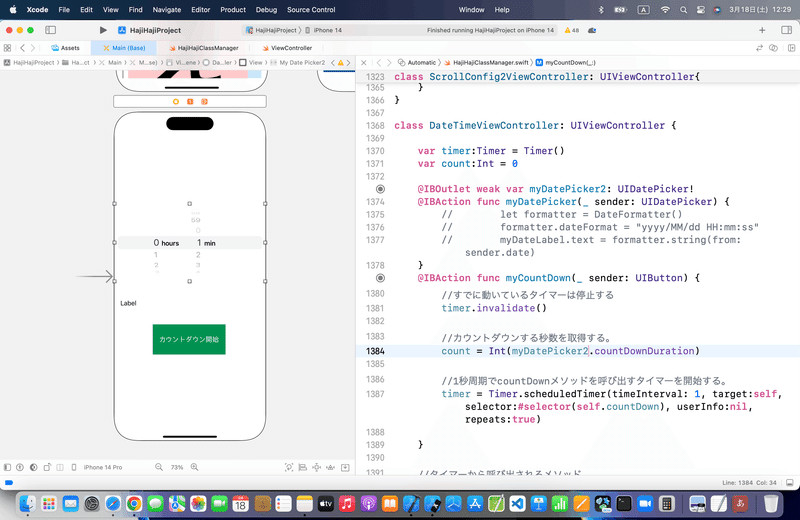Enable code review mode icon
800x520 pixels.
pos(773,48)
